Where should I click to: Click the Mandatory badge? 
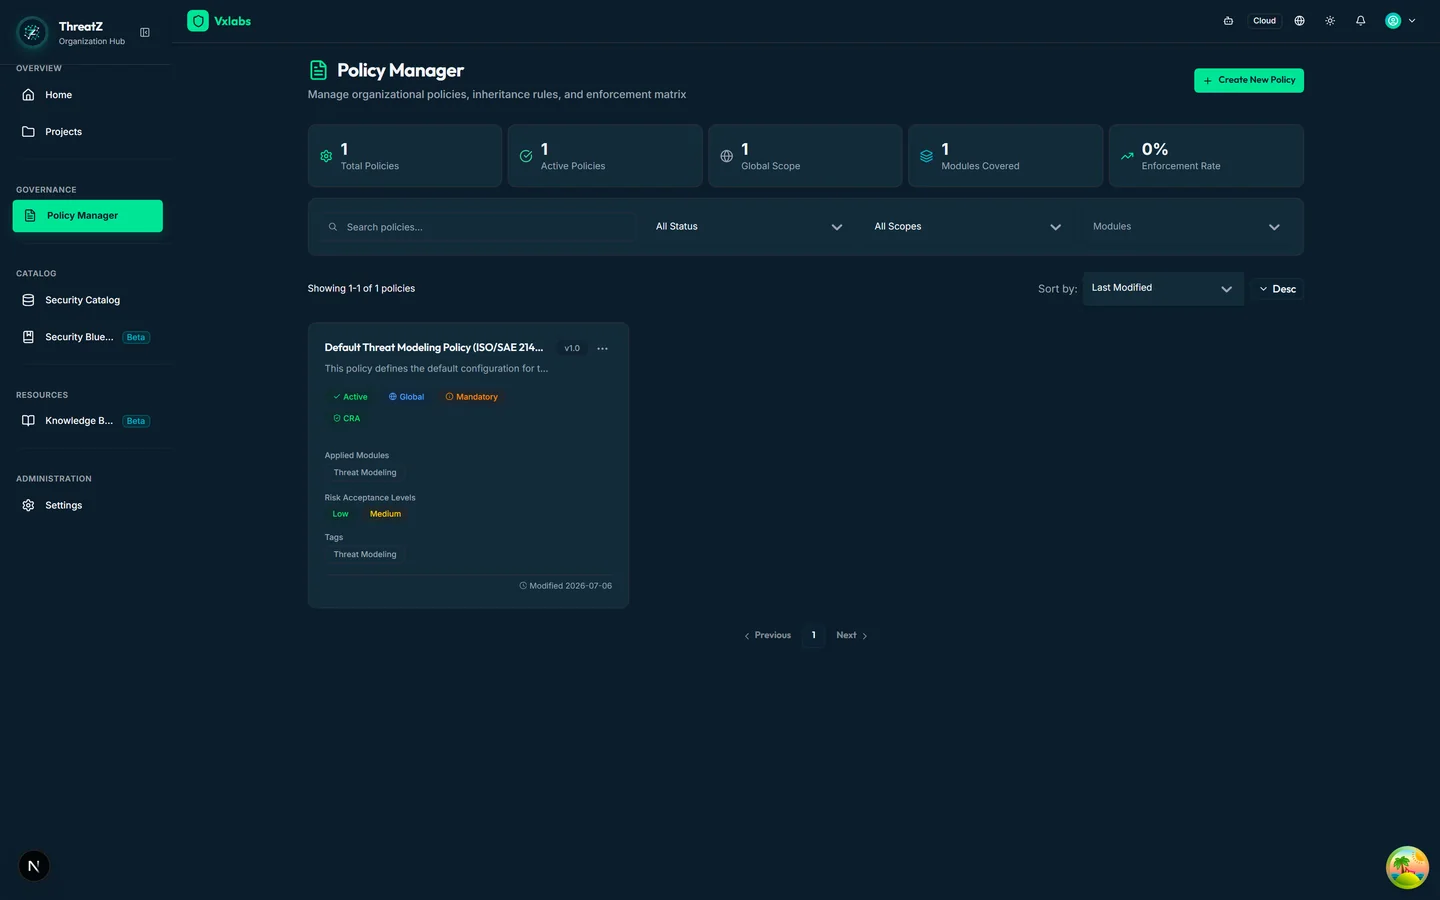click(471, 397)
